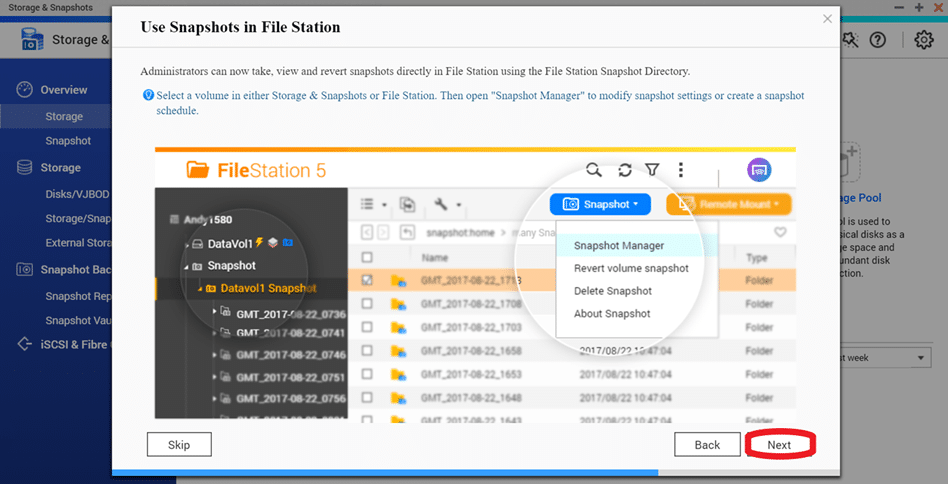Open the tools wrench dropdown arrow
Viewport: 948px width, 484px height.
(x=459, y=205)
